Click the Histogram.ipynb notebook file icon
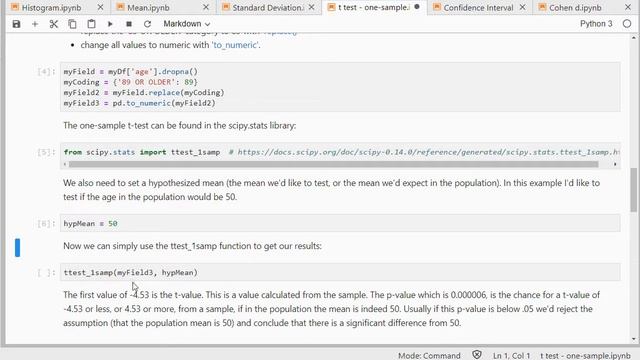This screenshot has width=640, height=360. tap(15, 7)
